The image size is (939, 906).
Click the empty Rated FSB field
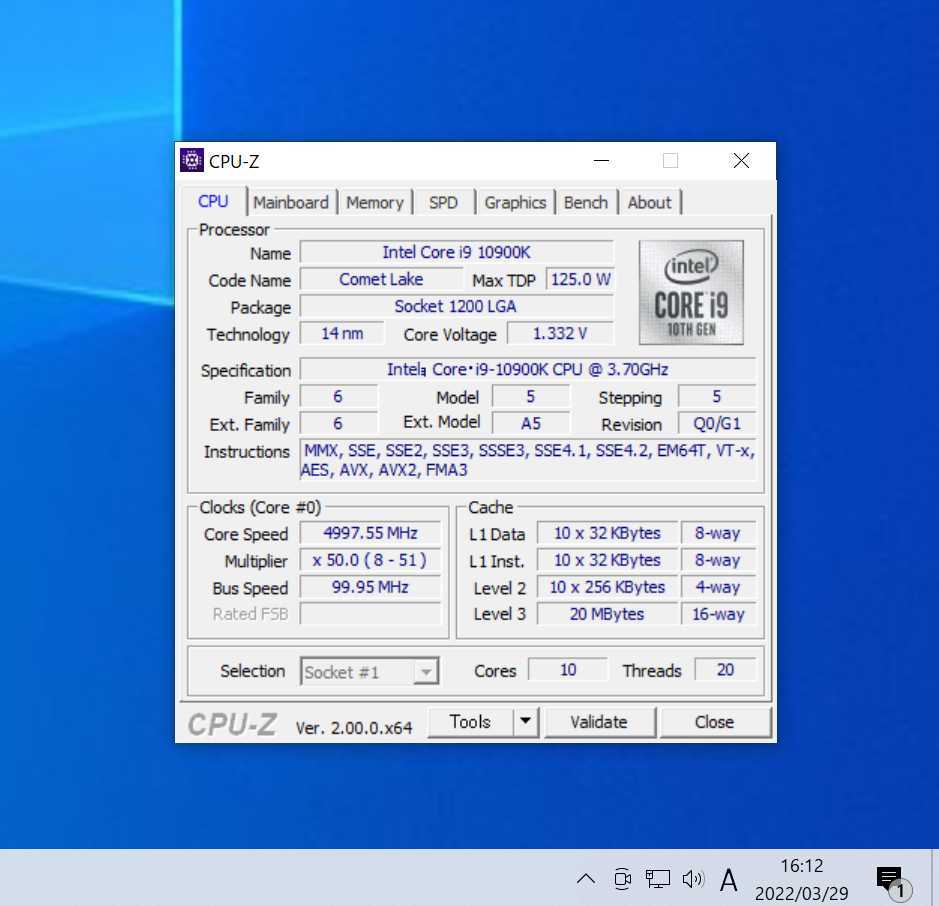click(370, 614)
